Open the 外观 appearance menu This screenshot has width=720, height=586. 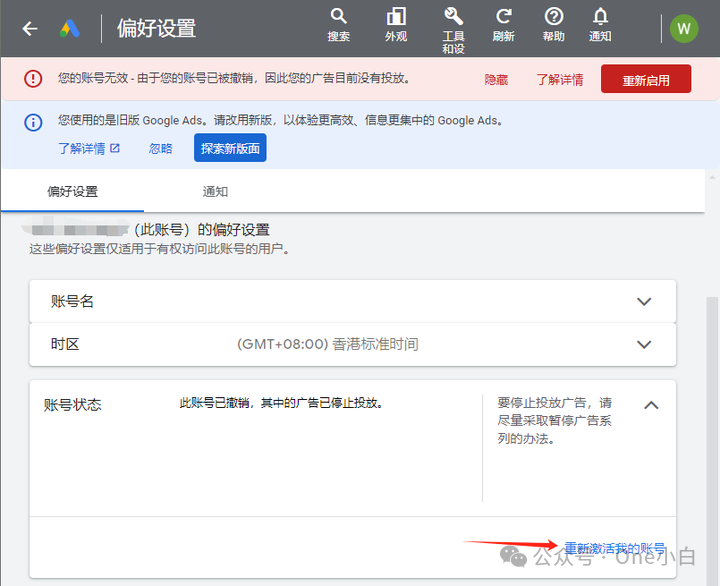396,25
